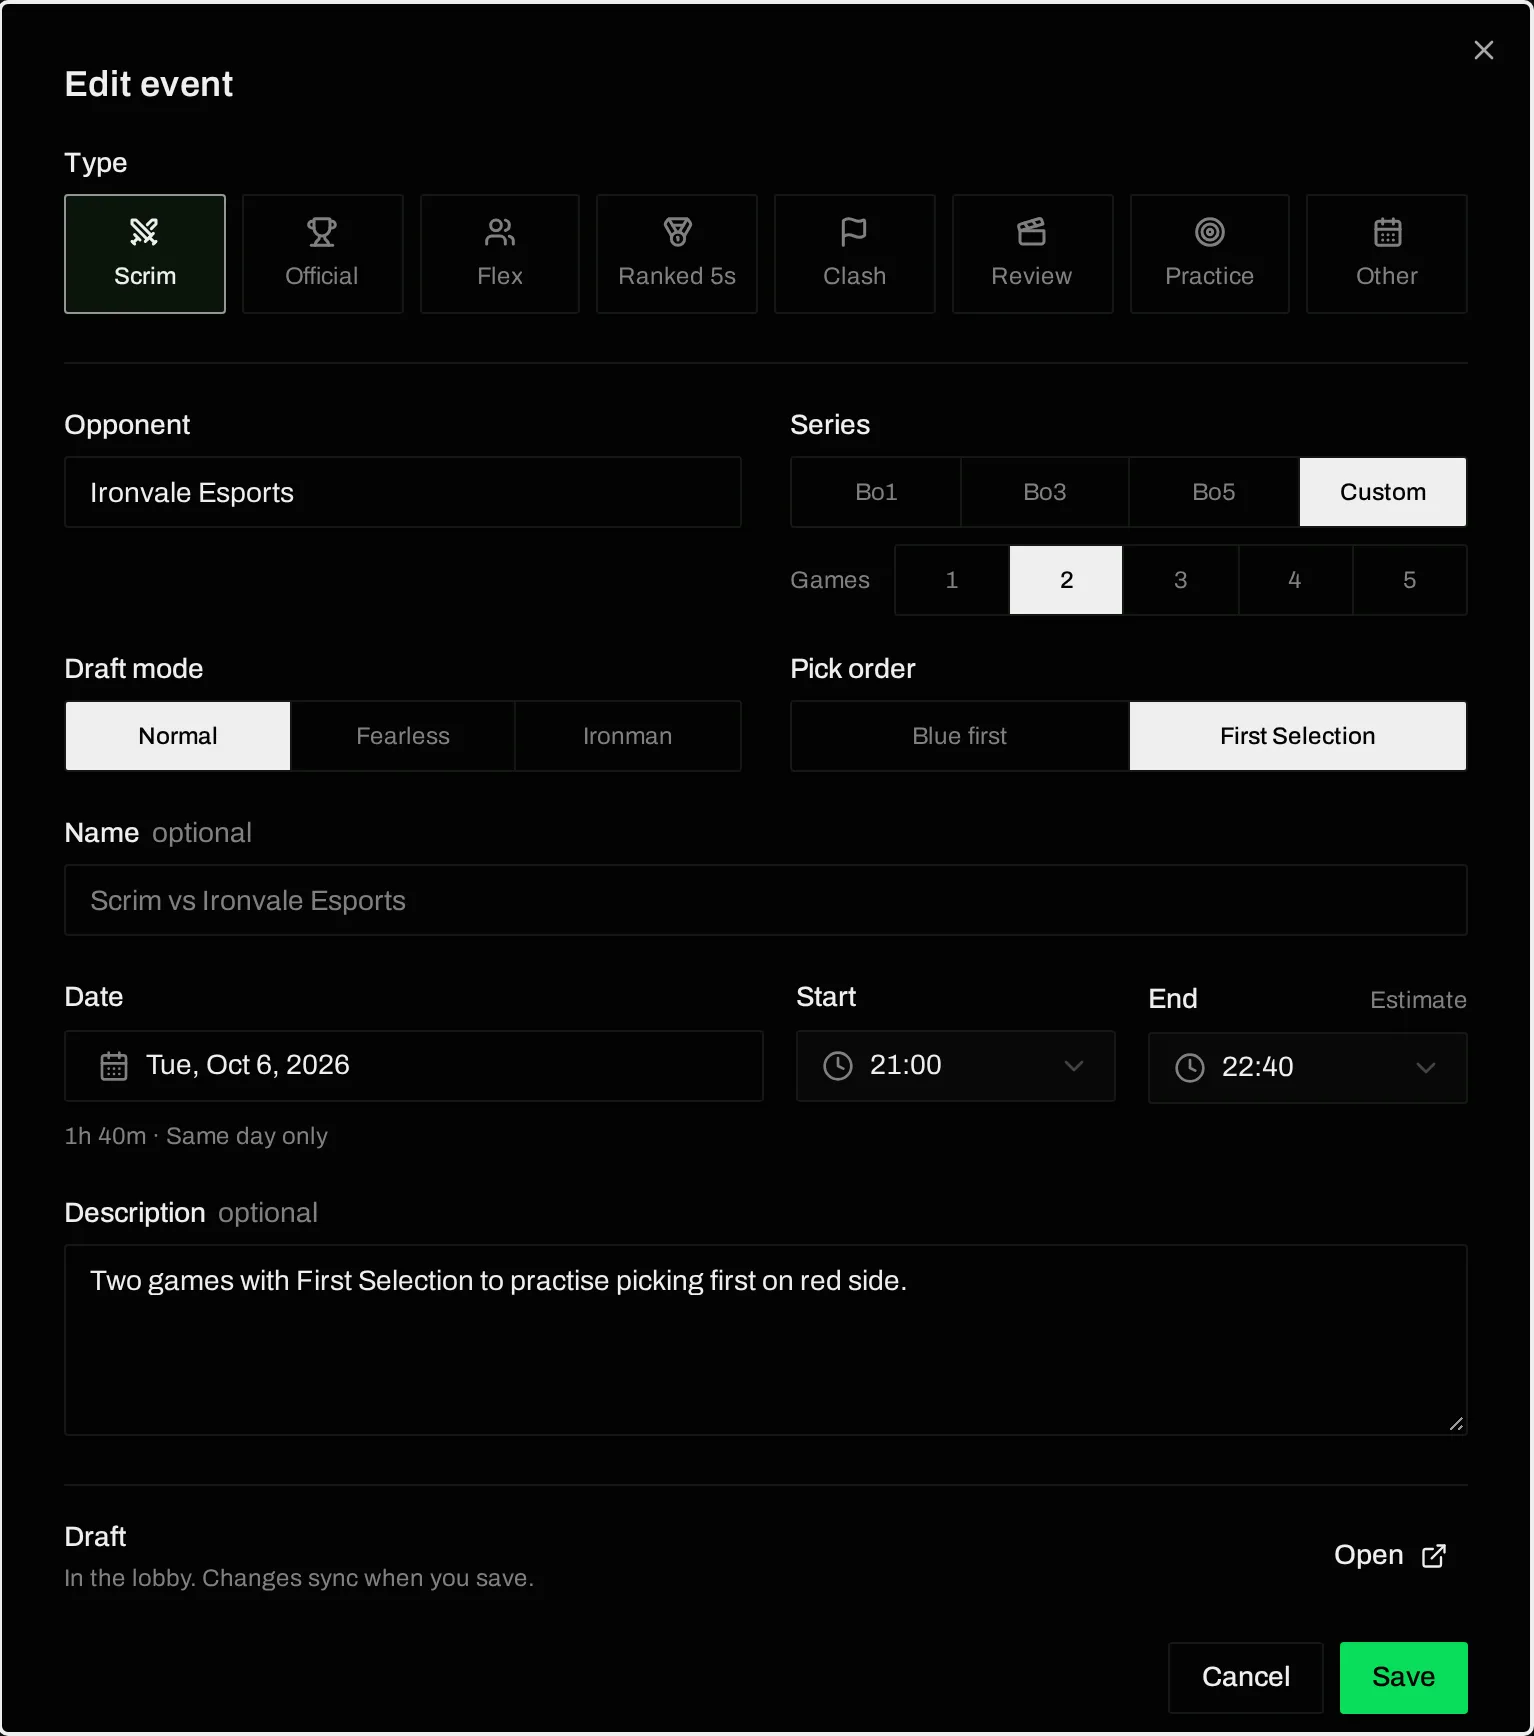Viewport: 1534px width, 1736px height.
Task: Select the Ranked 5s medal type
Action: click(677, 254)
